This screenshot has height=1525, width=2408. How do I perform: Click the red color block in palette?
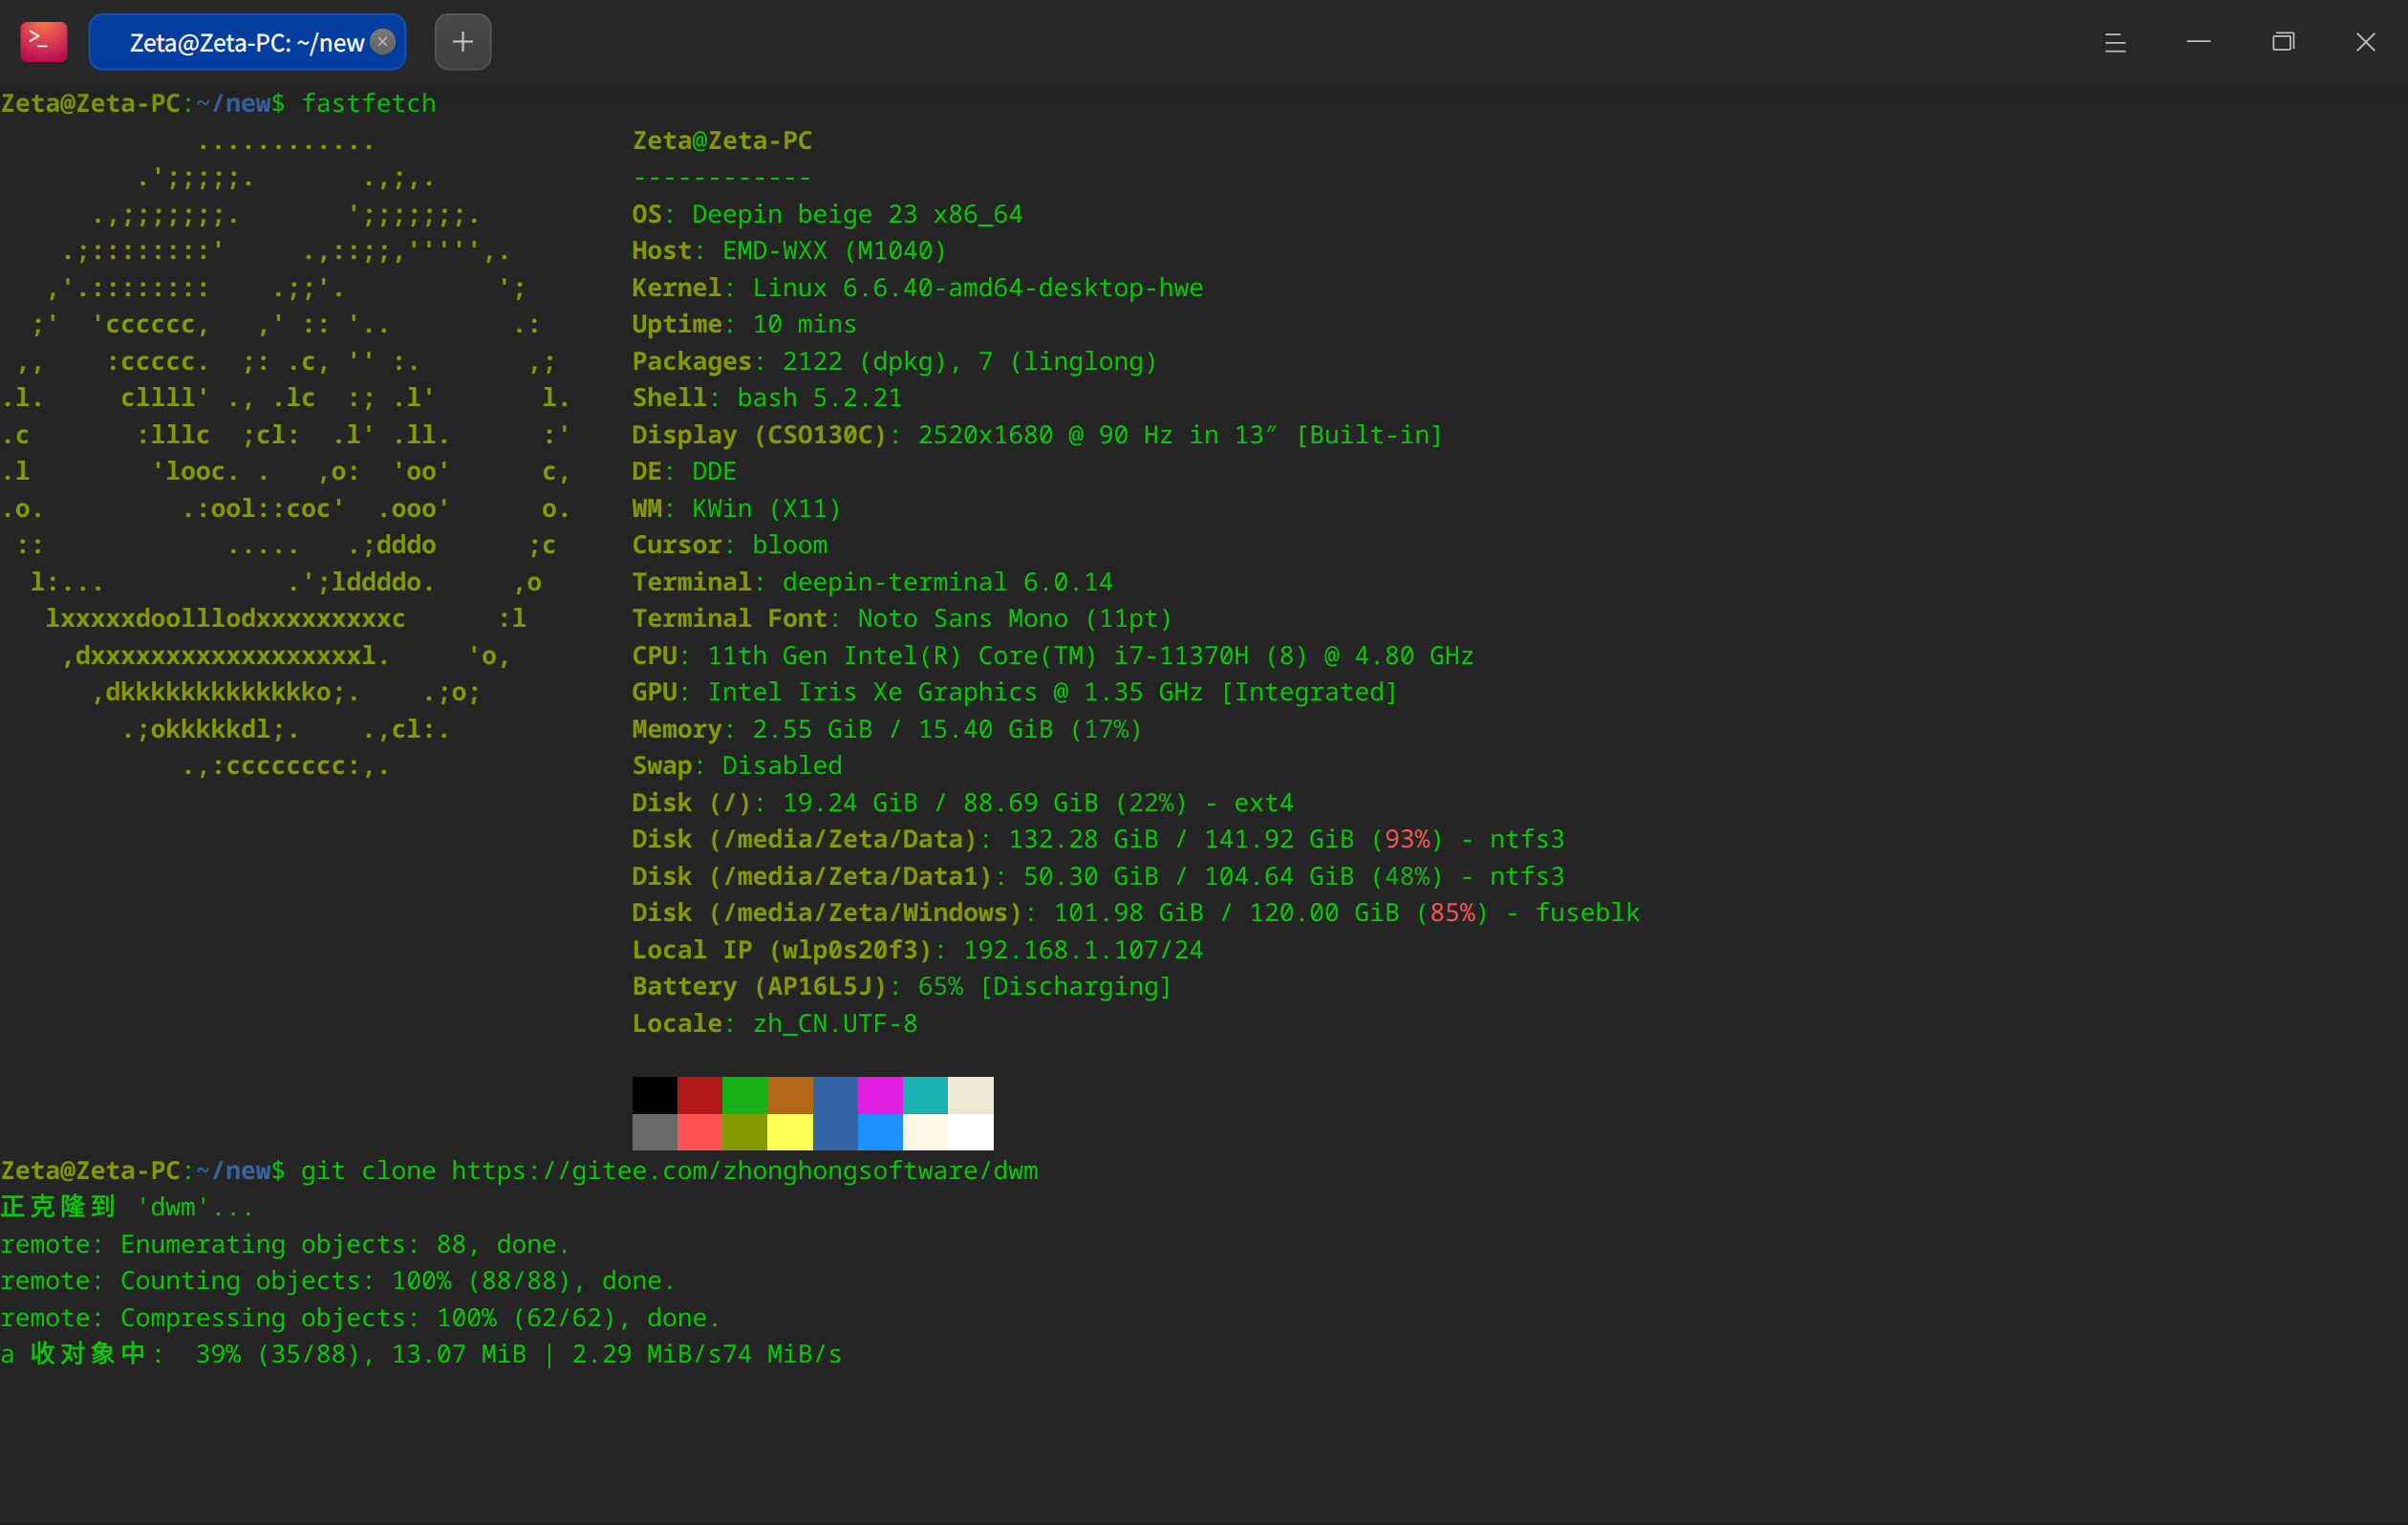(x=700, y=1095)
